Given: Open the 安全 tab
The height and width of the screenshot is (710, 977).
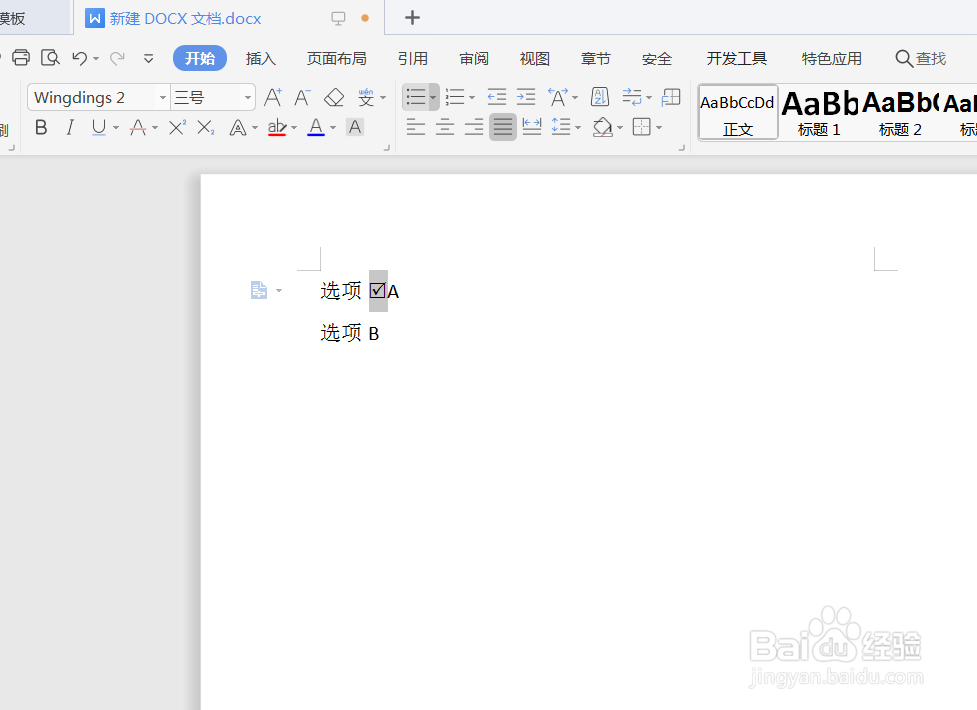Looking at the screenshot, I should point(657,59).
